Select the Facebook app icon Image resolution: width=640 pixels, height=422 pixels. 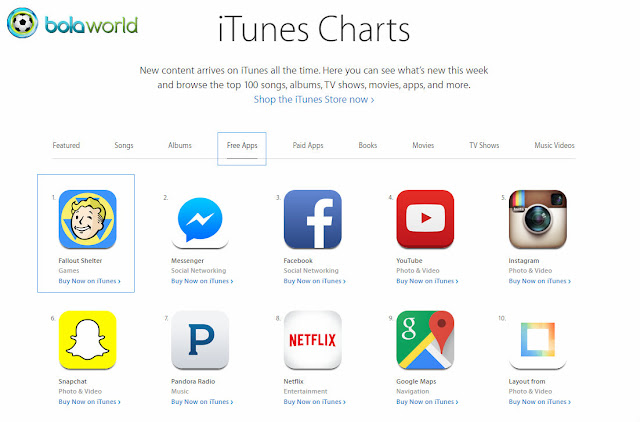pos(313,219)
